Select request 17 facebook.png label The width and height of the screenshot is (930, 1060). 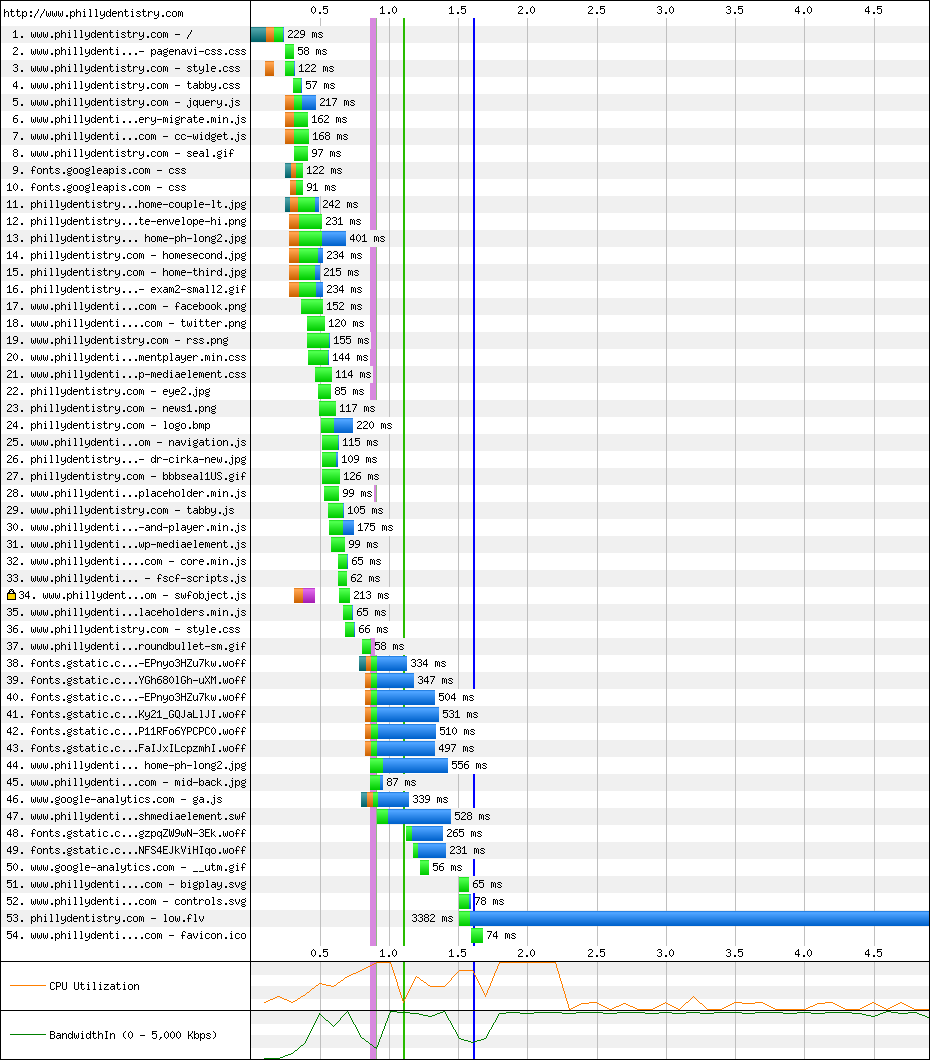pyautogui.click(x=126, y=306)
